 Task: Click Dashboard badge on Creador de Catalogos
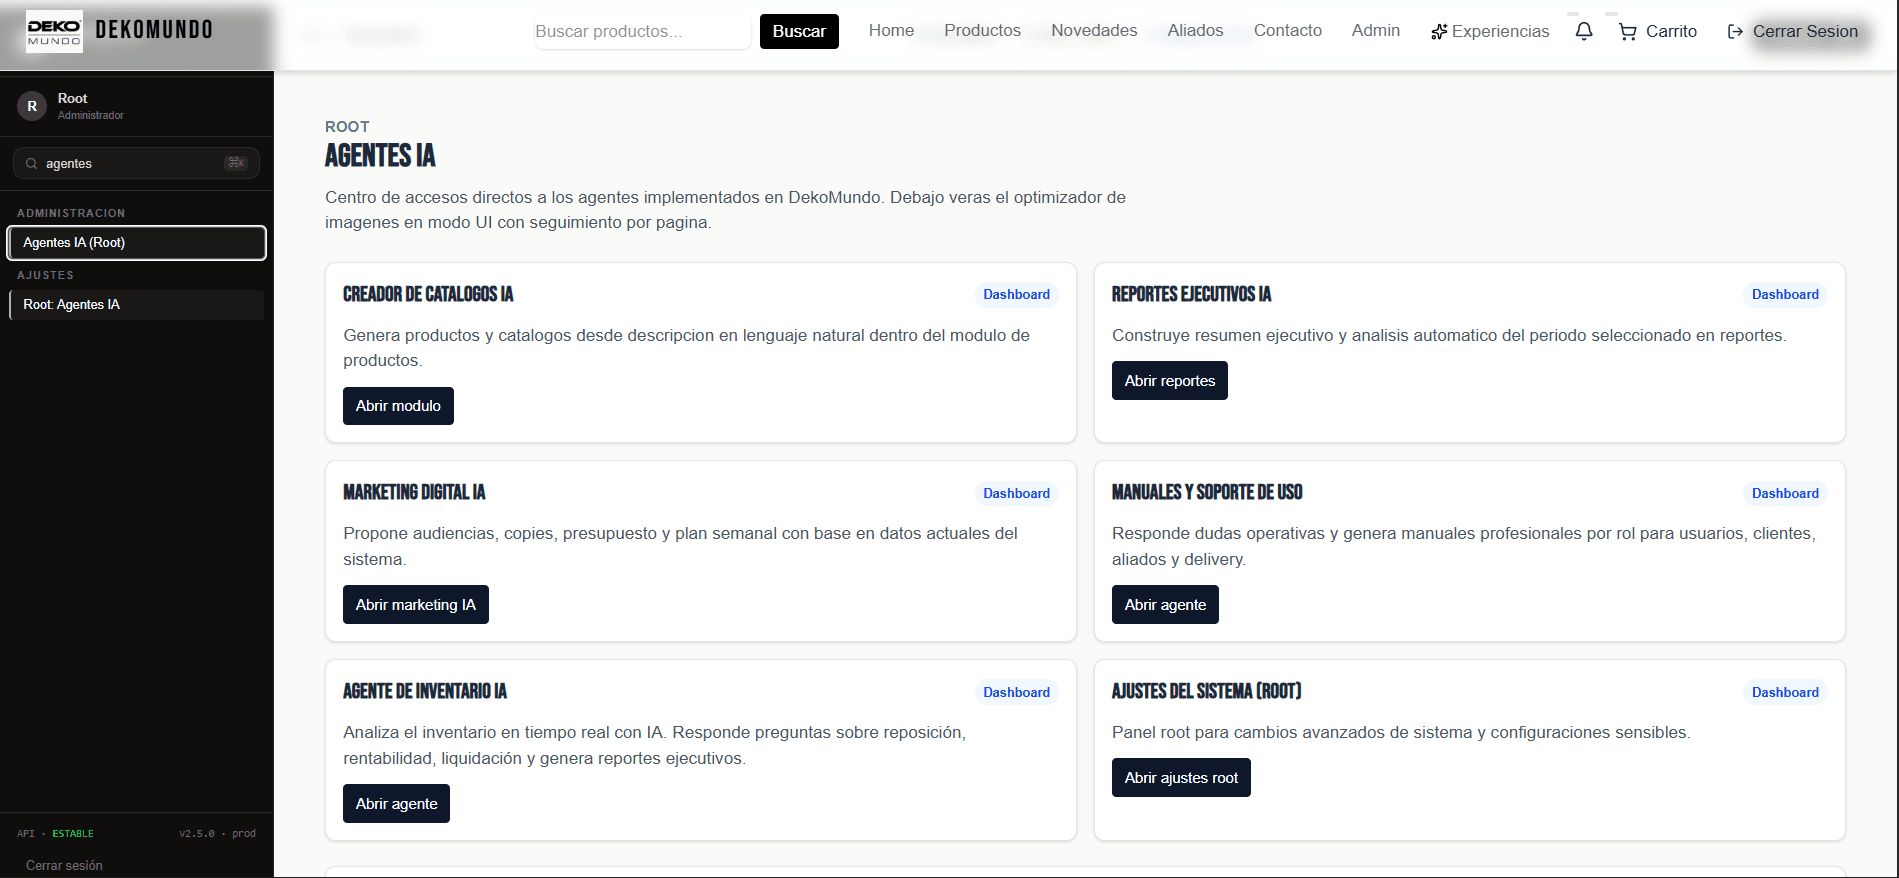tap(1016, 295)
